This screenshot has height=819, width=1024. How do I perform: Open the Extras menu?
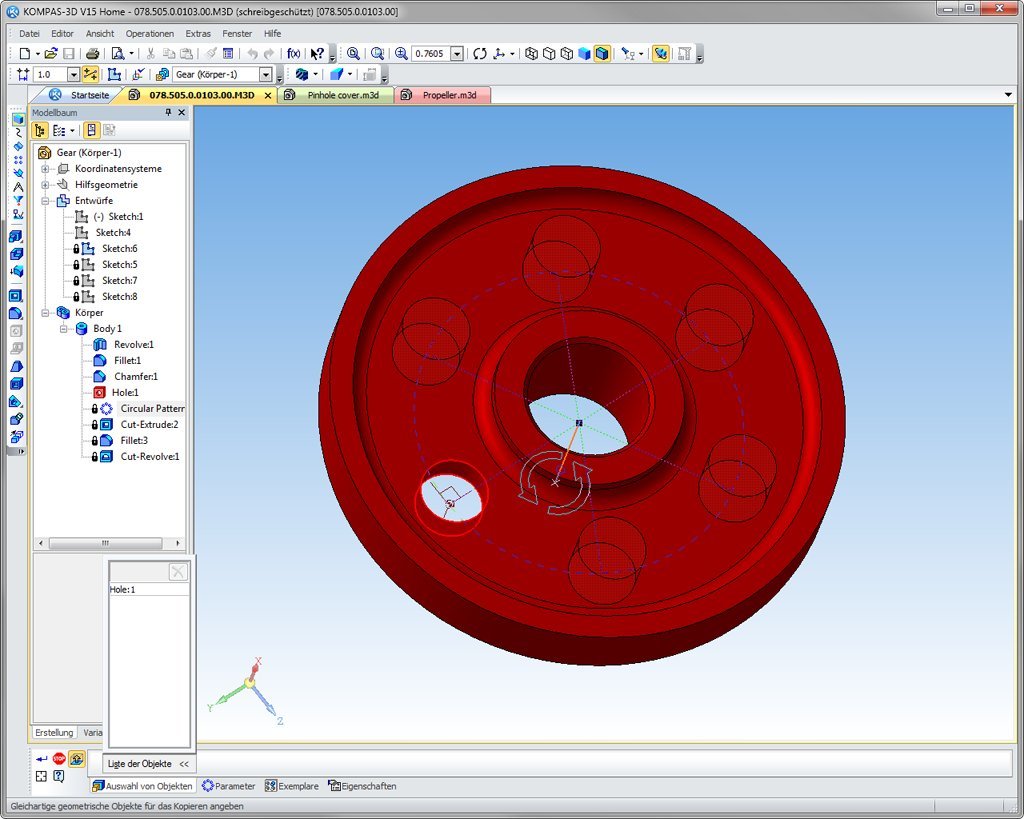(198, 33)
